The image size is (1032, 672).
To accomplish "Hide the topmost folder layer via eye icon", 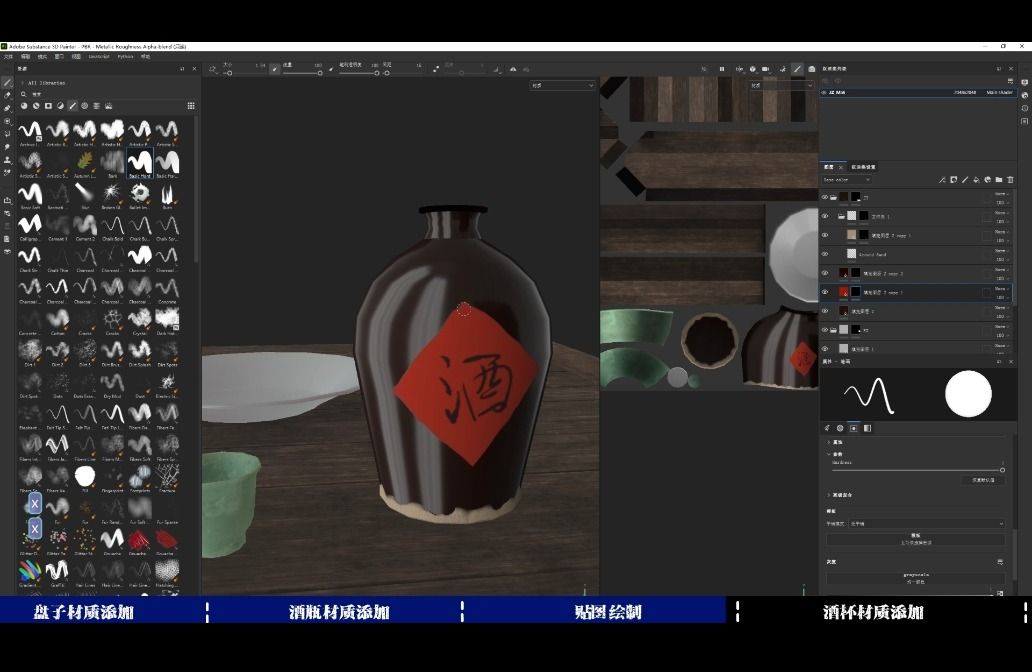I will point(825,197).
